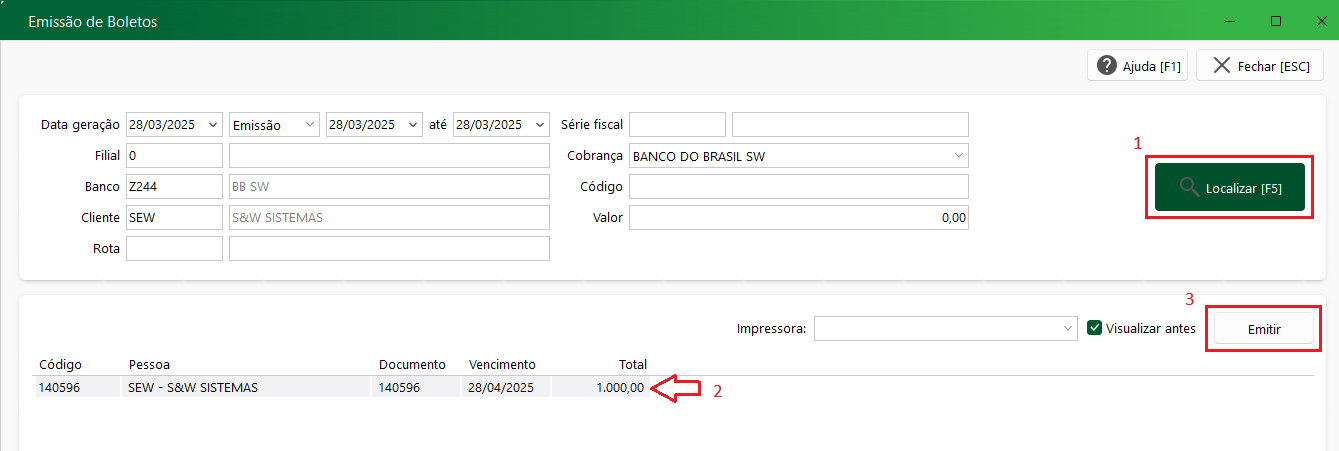Screen dimensions: 1339x451
Task: Click the Localizar [F5] search button
Action: [x=1229, y=188]
